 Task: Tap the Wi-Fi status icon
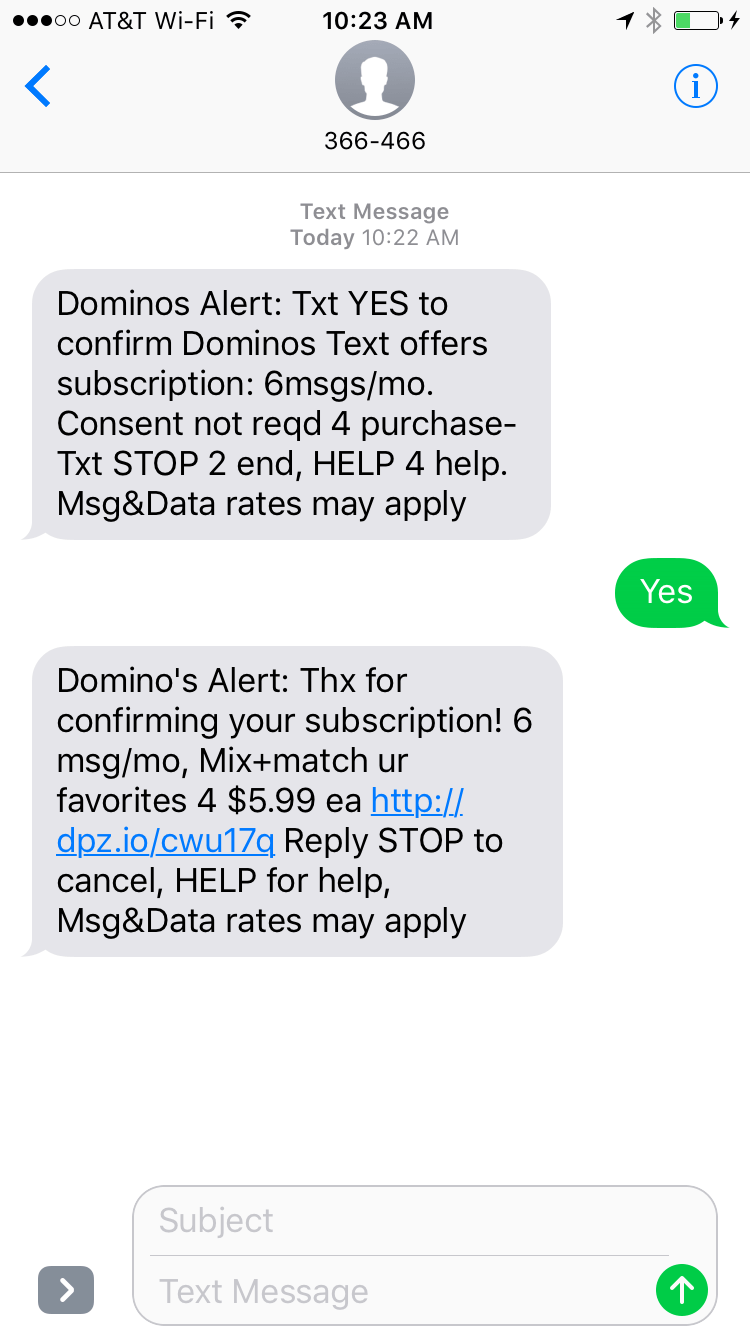pyautogui.click(x=238, y=20)
